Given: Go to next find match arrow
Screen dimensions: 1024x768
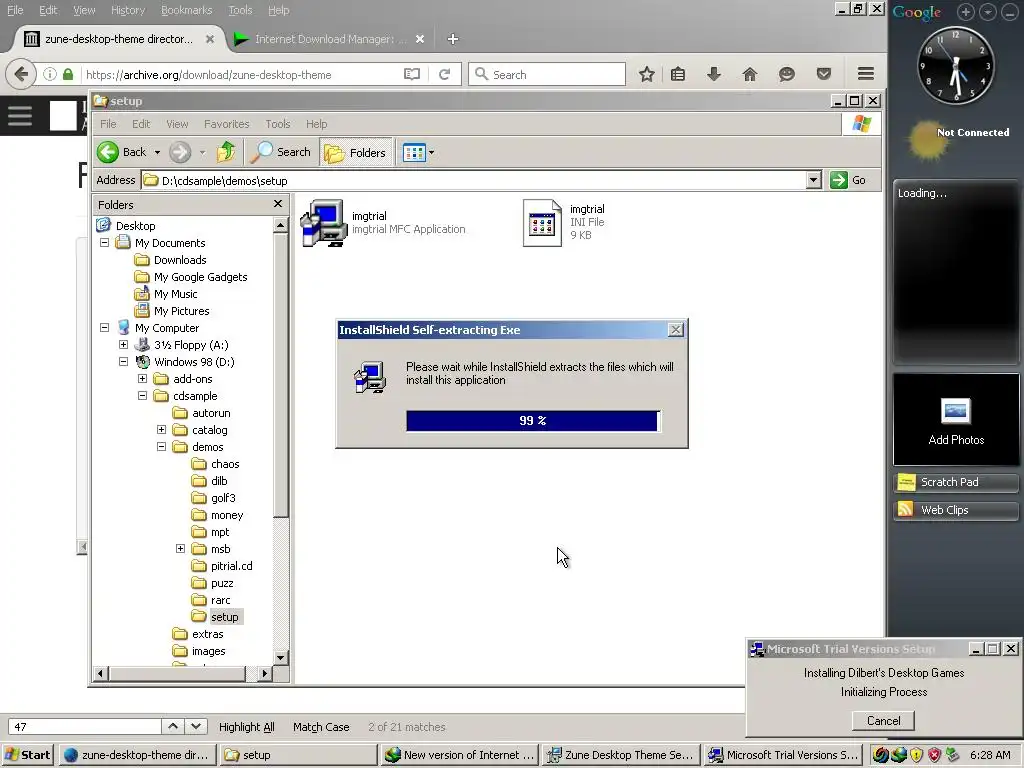Looking at the screenshot, I should (x=196, y=726).
